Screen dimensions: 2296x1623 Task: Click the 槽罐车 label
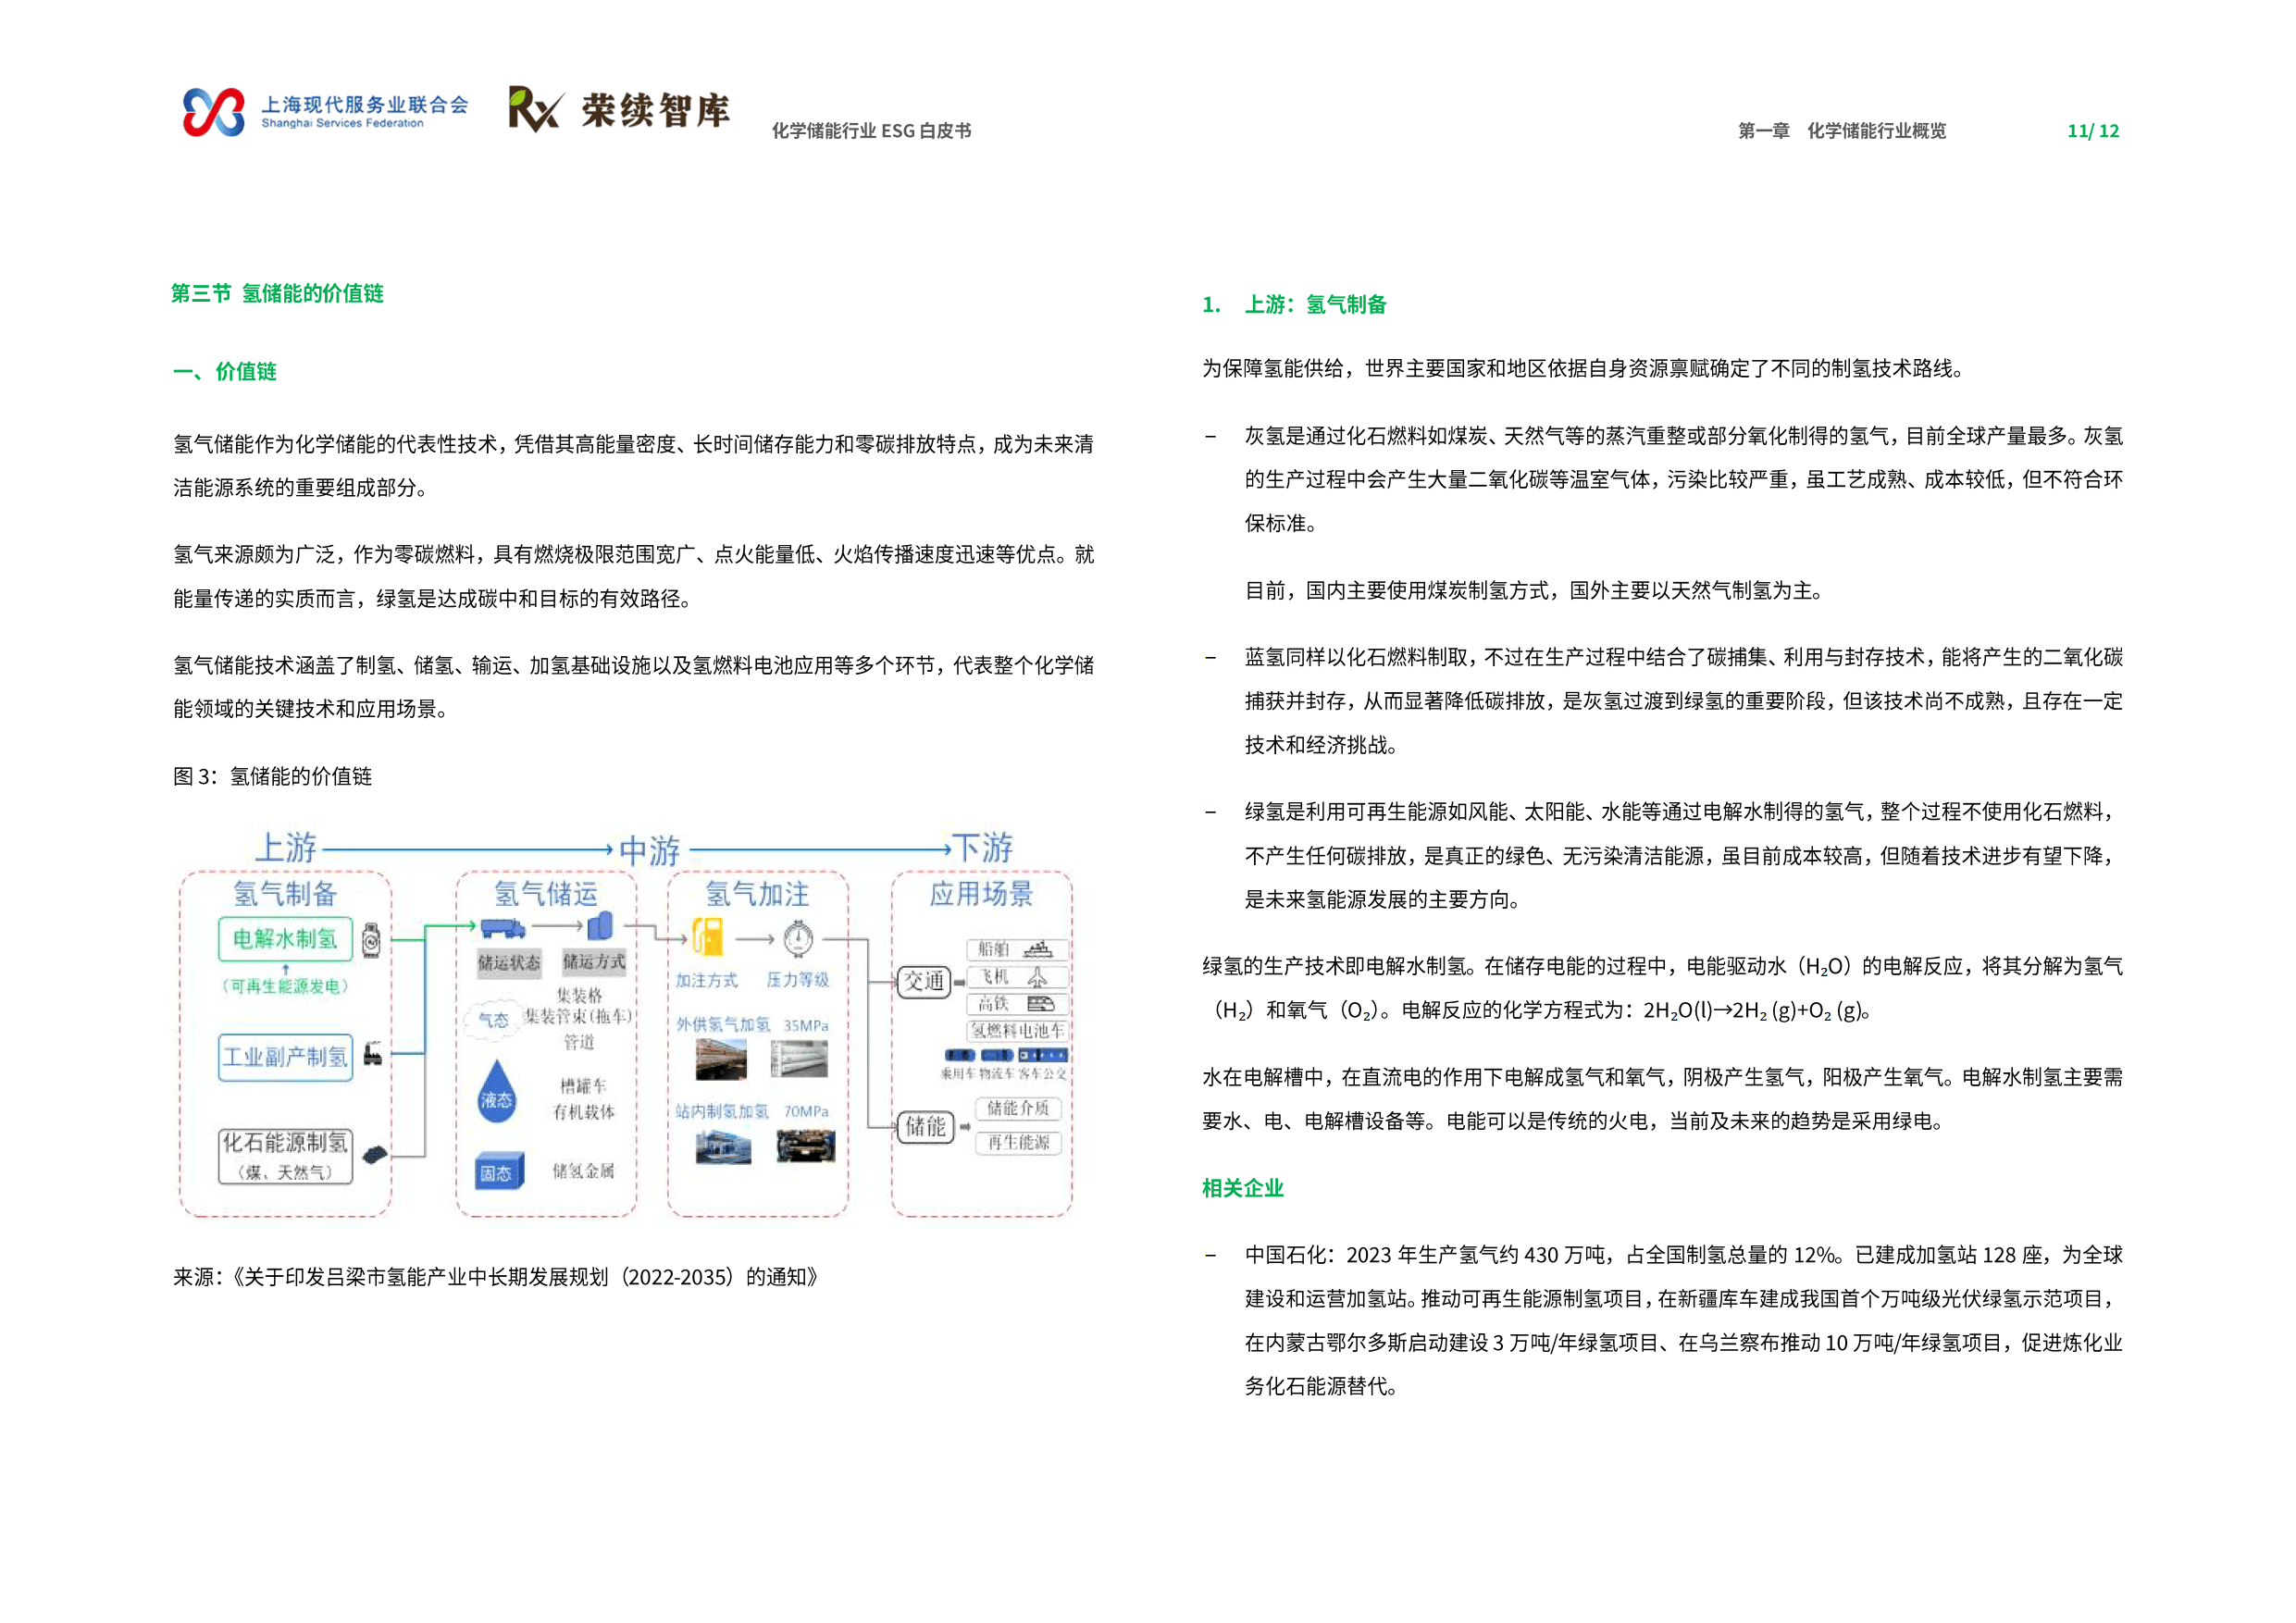coord(583,1086)
